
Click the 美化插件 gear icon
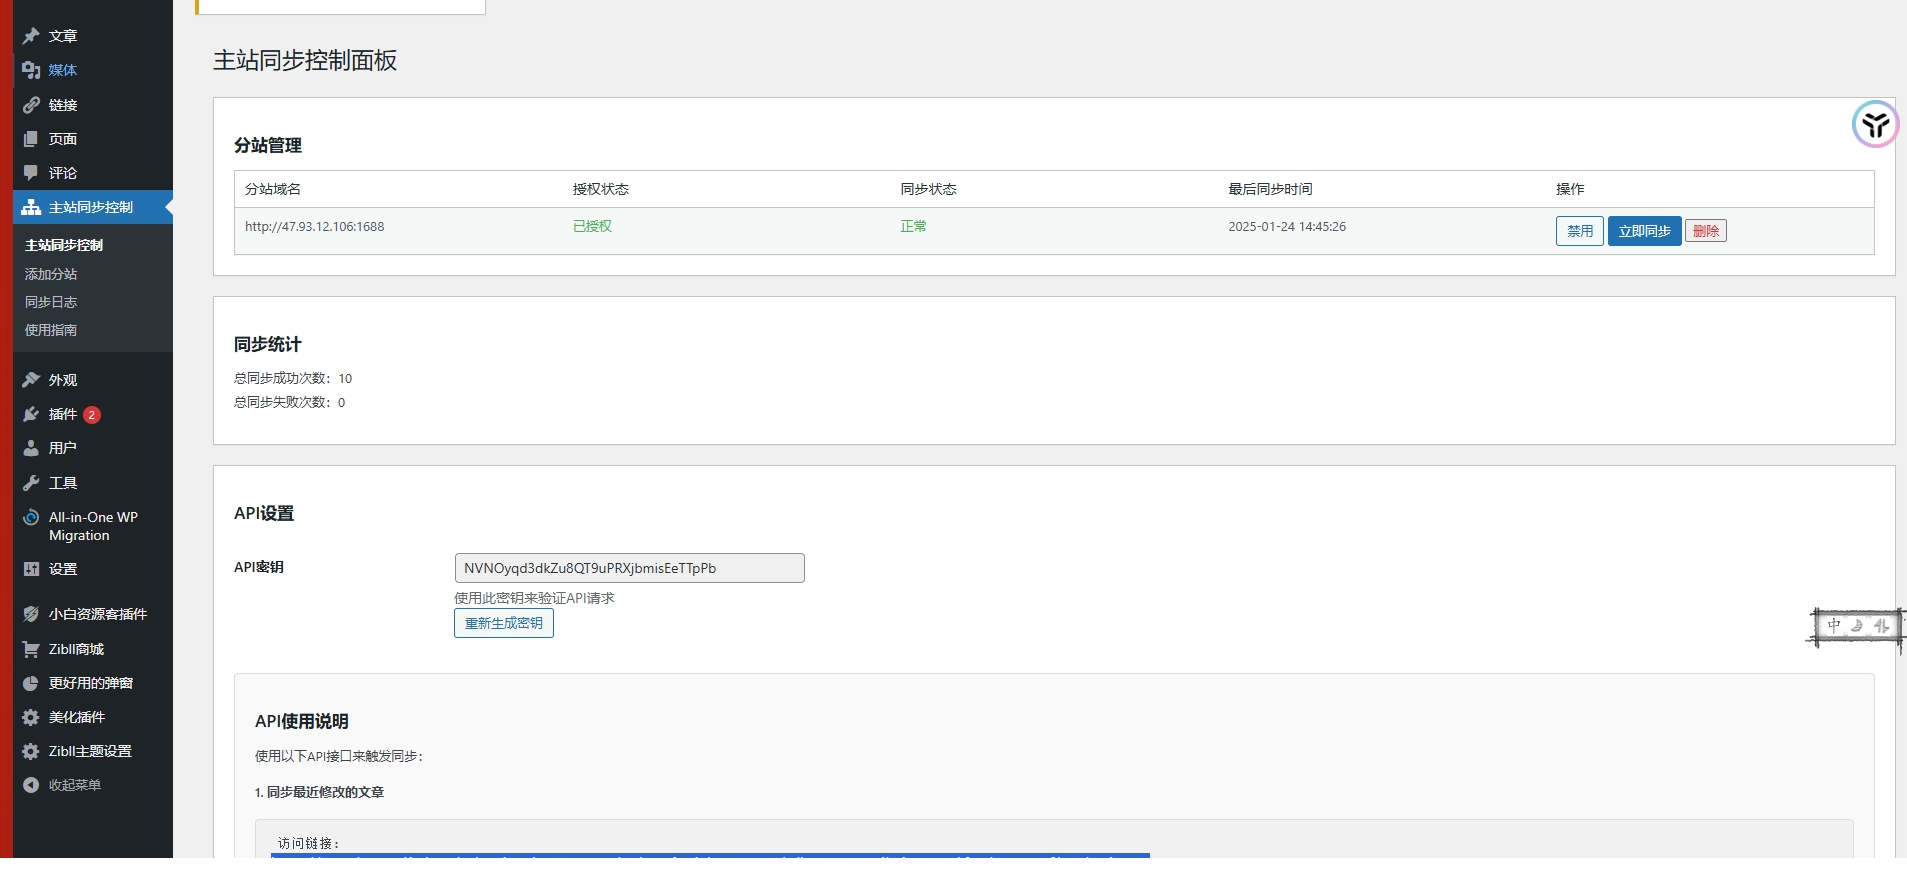[x=31, y=717]
